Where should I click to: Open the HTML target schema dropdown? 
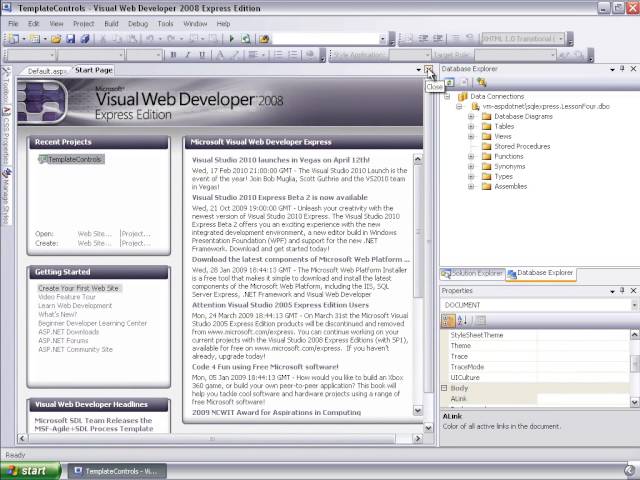[561, 39]
